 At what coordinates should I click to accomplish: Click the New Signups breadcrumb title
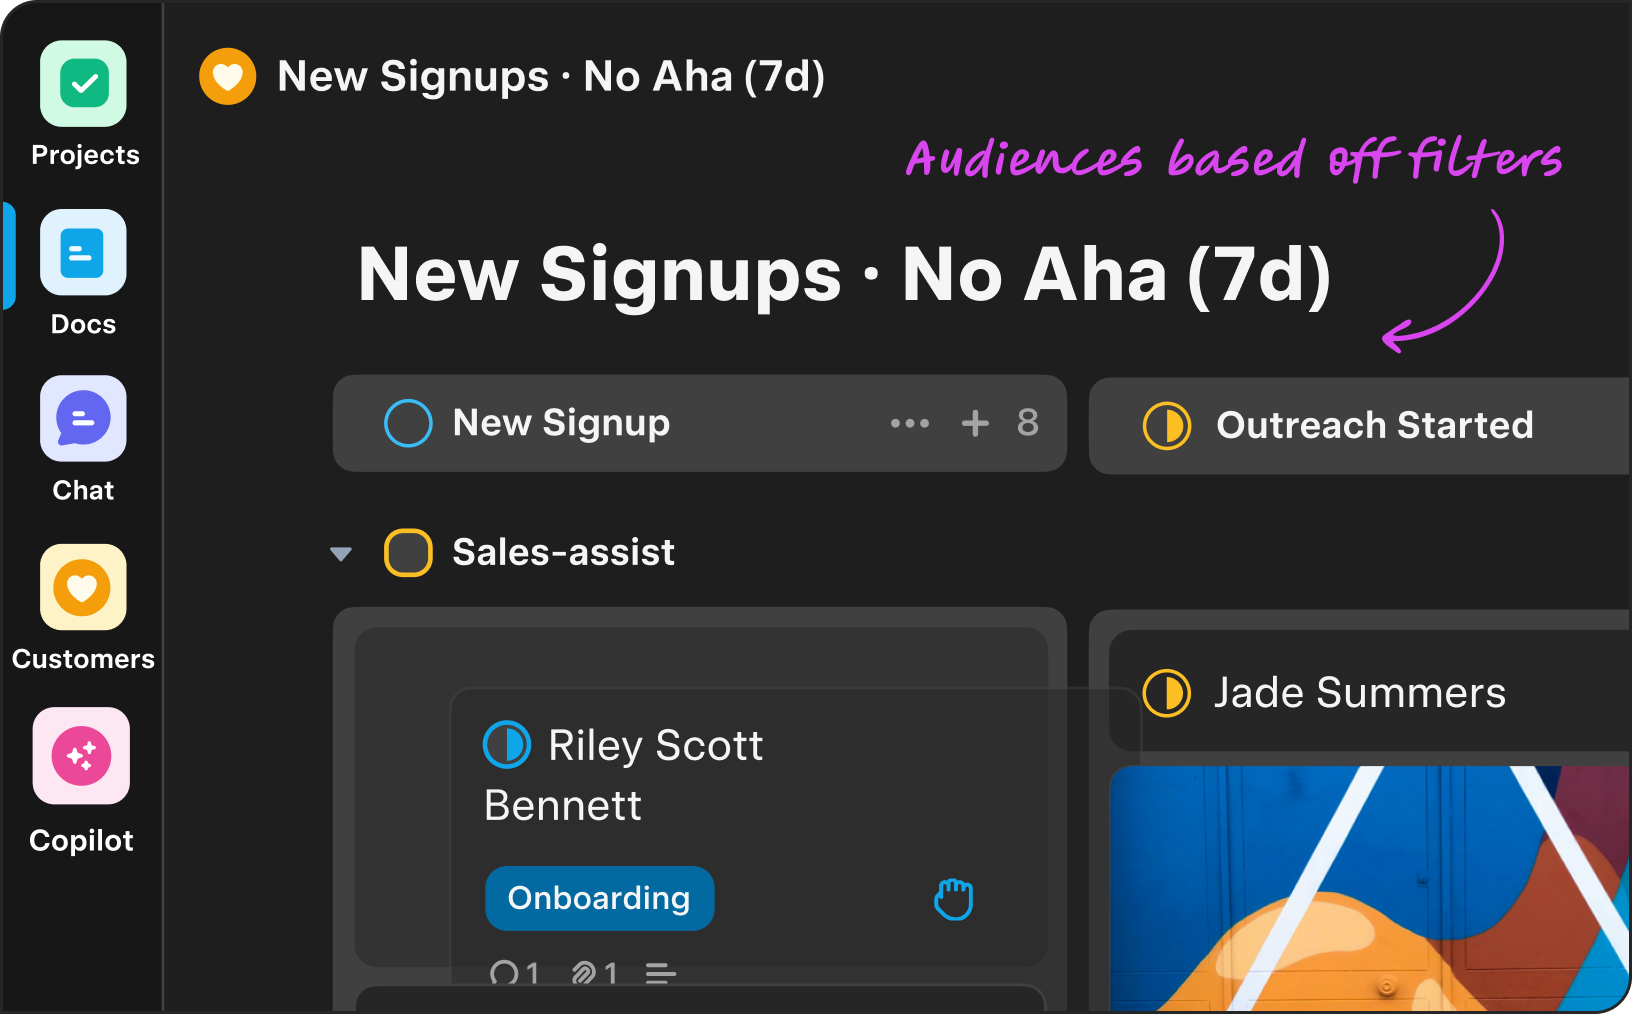(551, 77)
